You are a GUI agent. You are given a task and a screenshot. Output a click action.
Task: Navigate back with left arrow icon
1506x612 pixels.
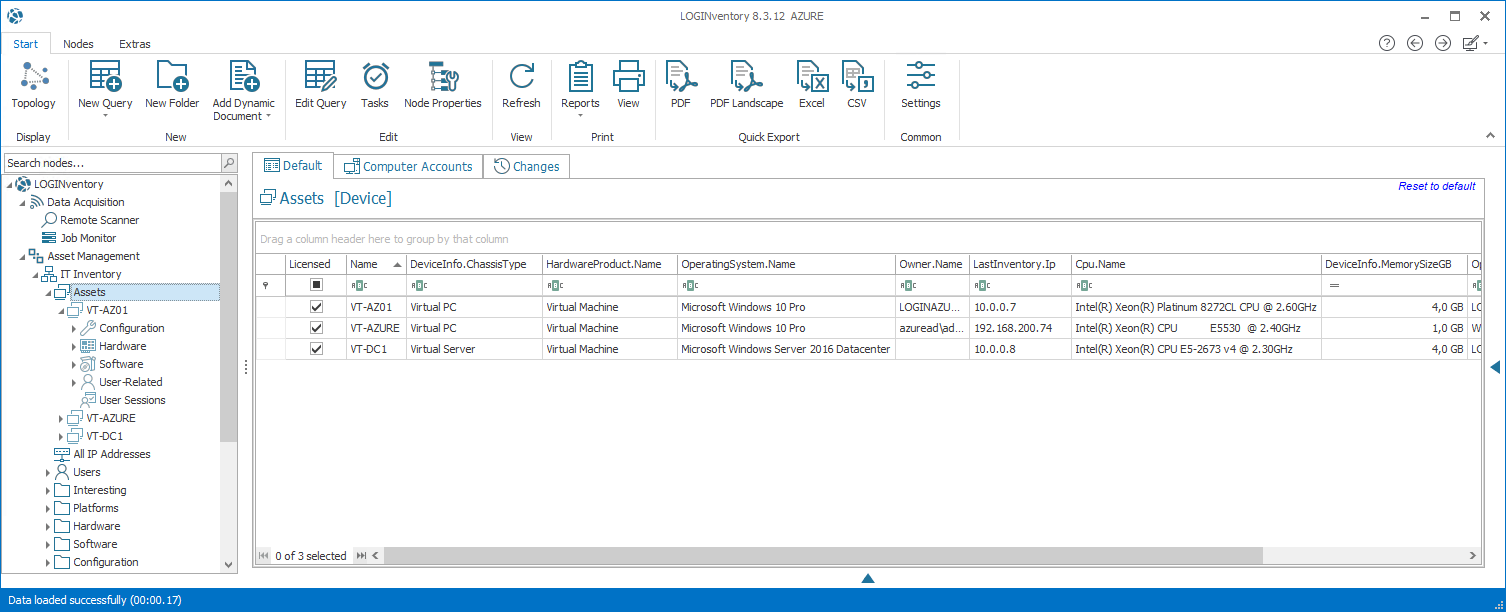click(x=1415, y=43)
